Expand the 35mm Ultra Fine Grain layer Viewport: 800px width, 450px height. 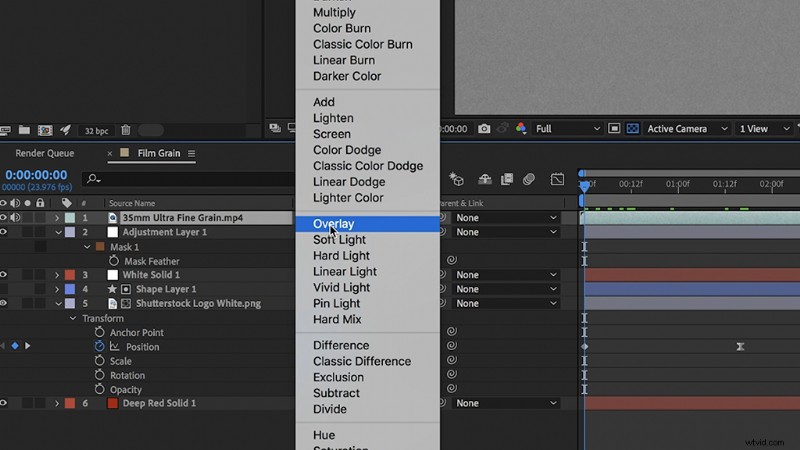click(x=57, y=218)
